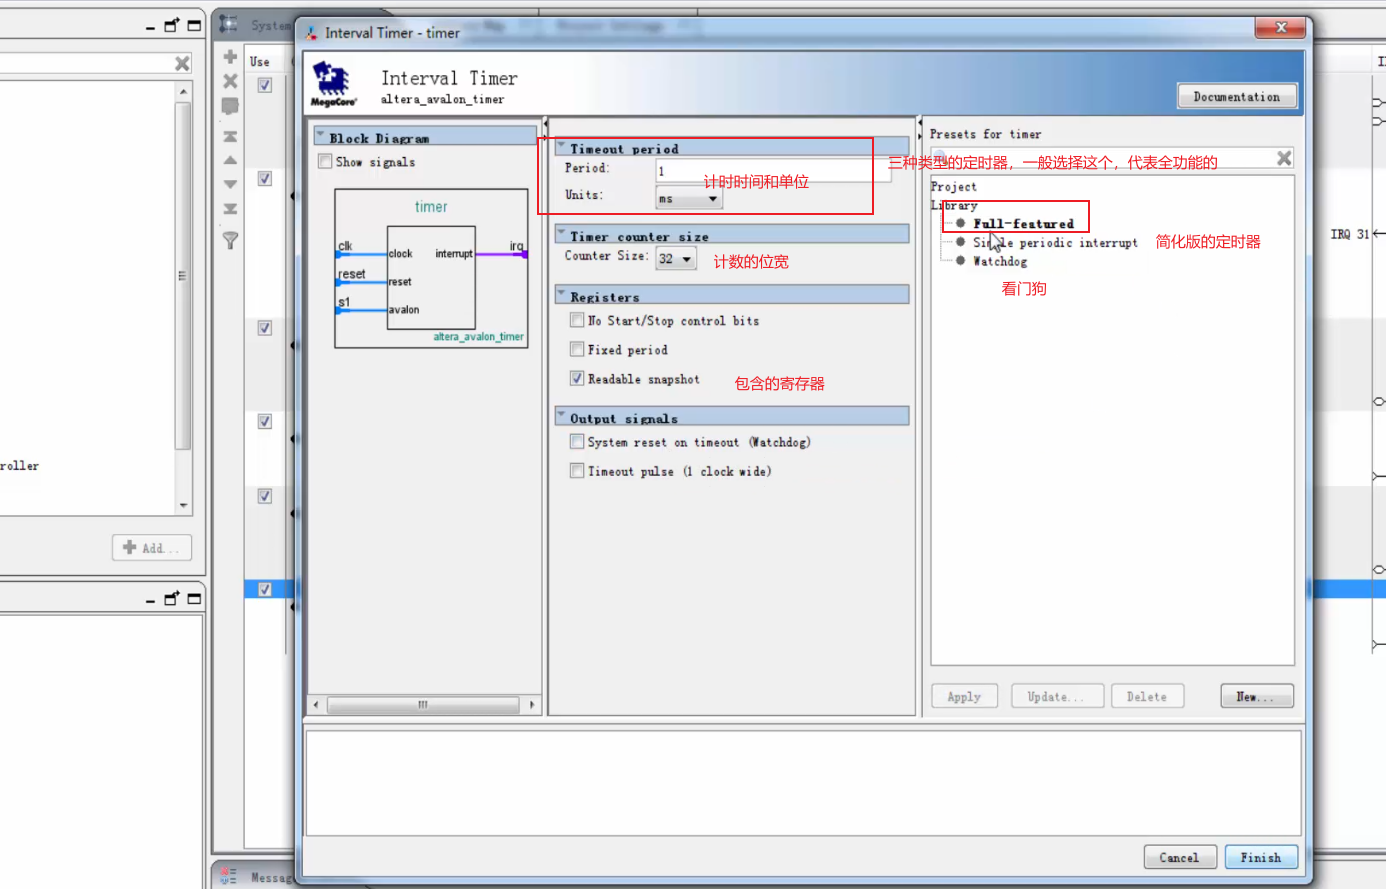Clear the Presets for timer search with X icon
1386x889 pixels.
(x=1284, y=158)
